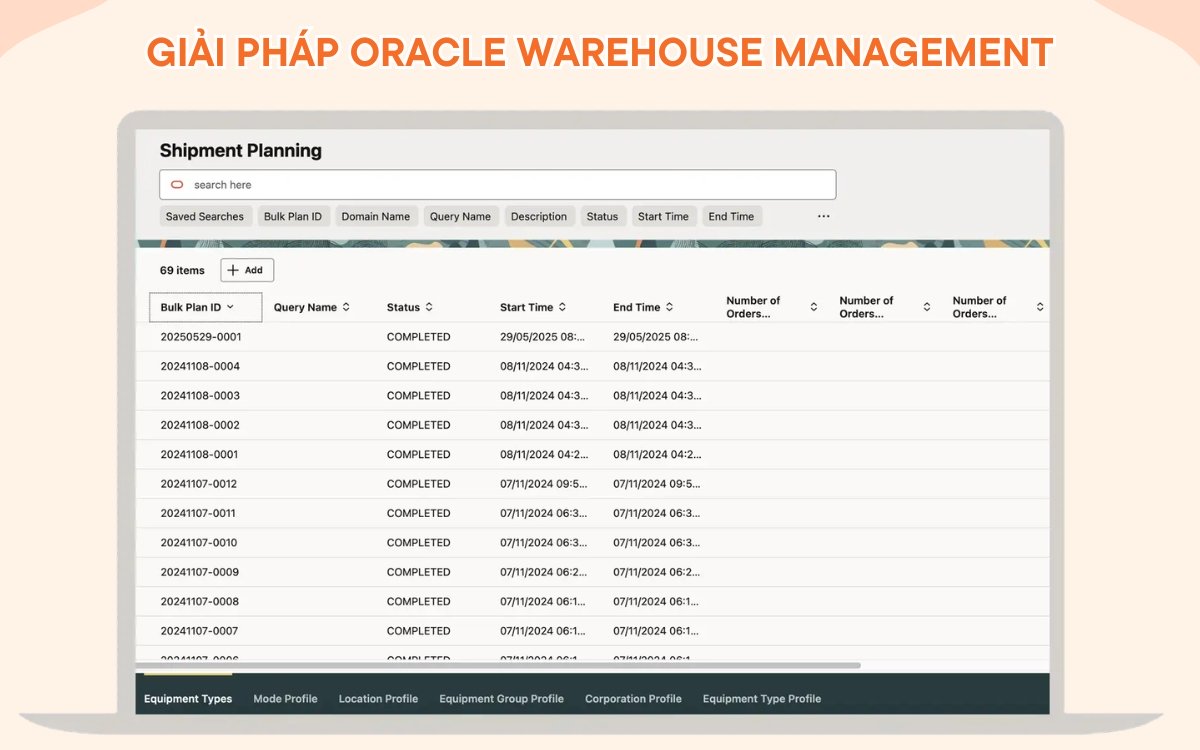Select the Description filter chip
1200x750 pixels.
tap(539, 216)
